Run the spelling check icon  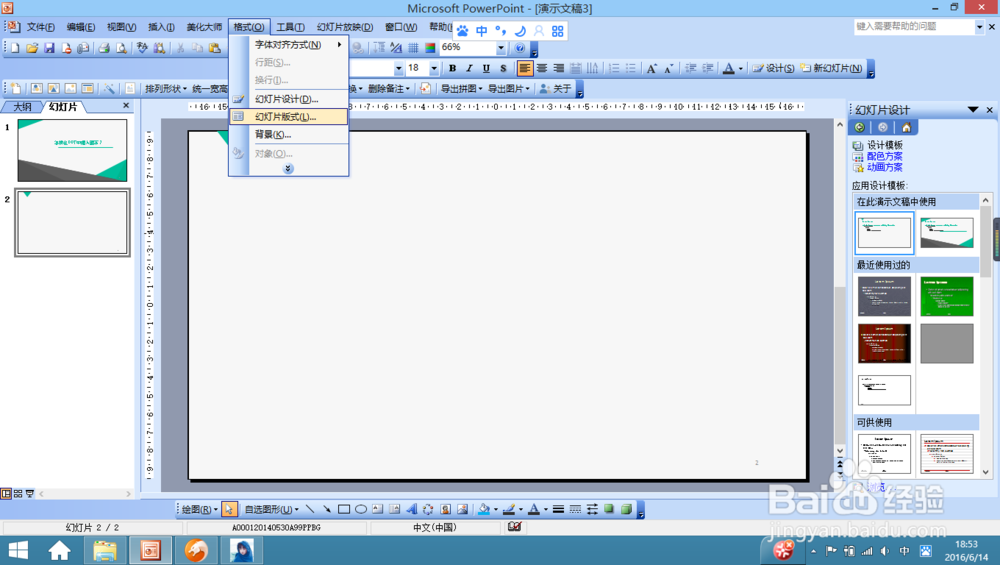coord(142,48)
